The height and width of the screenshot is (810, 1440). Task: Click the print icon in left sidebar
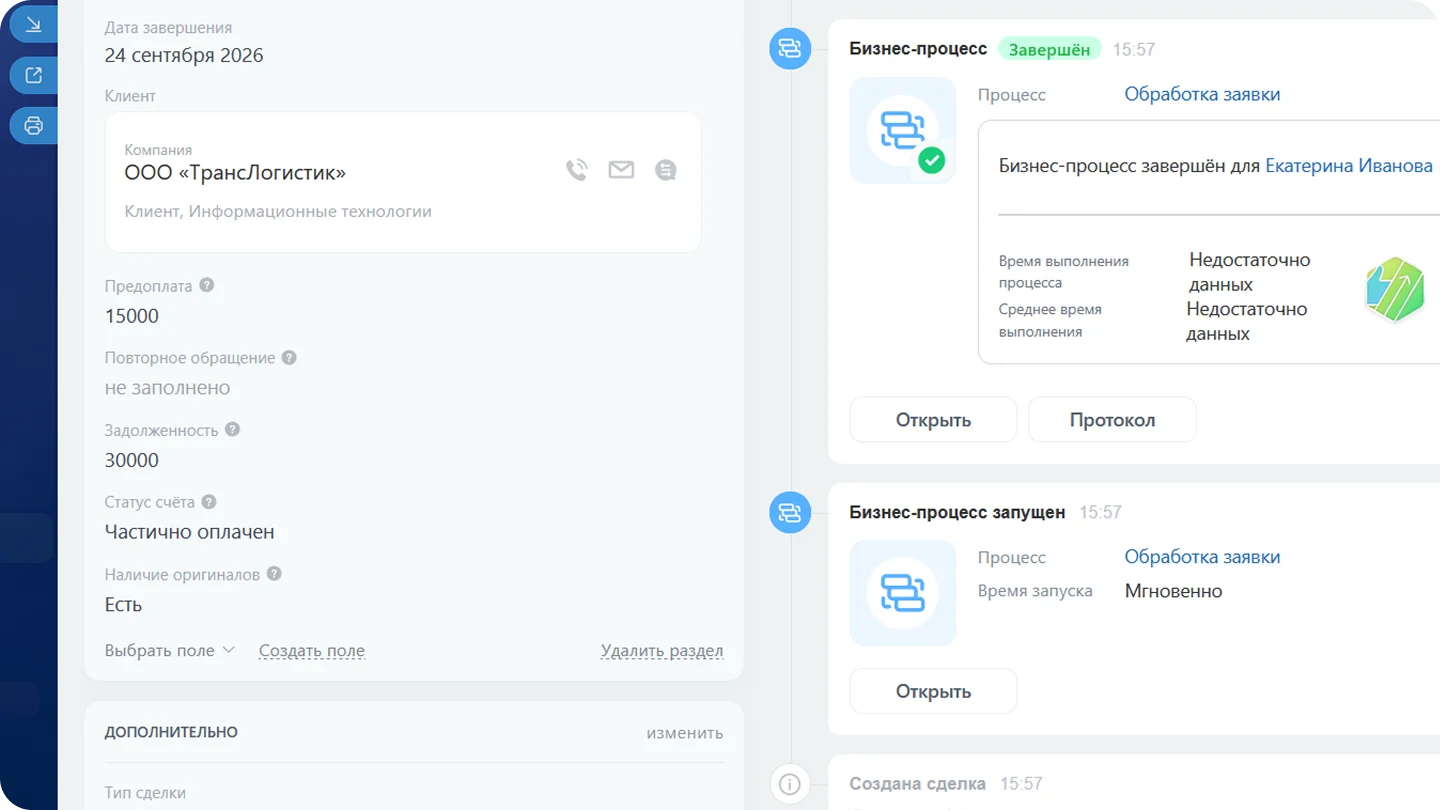pyautogui.click(x=33, y=126)
